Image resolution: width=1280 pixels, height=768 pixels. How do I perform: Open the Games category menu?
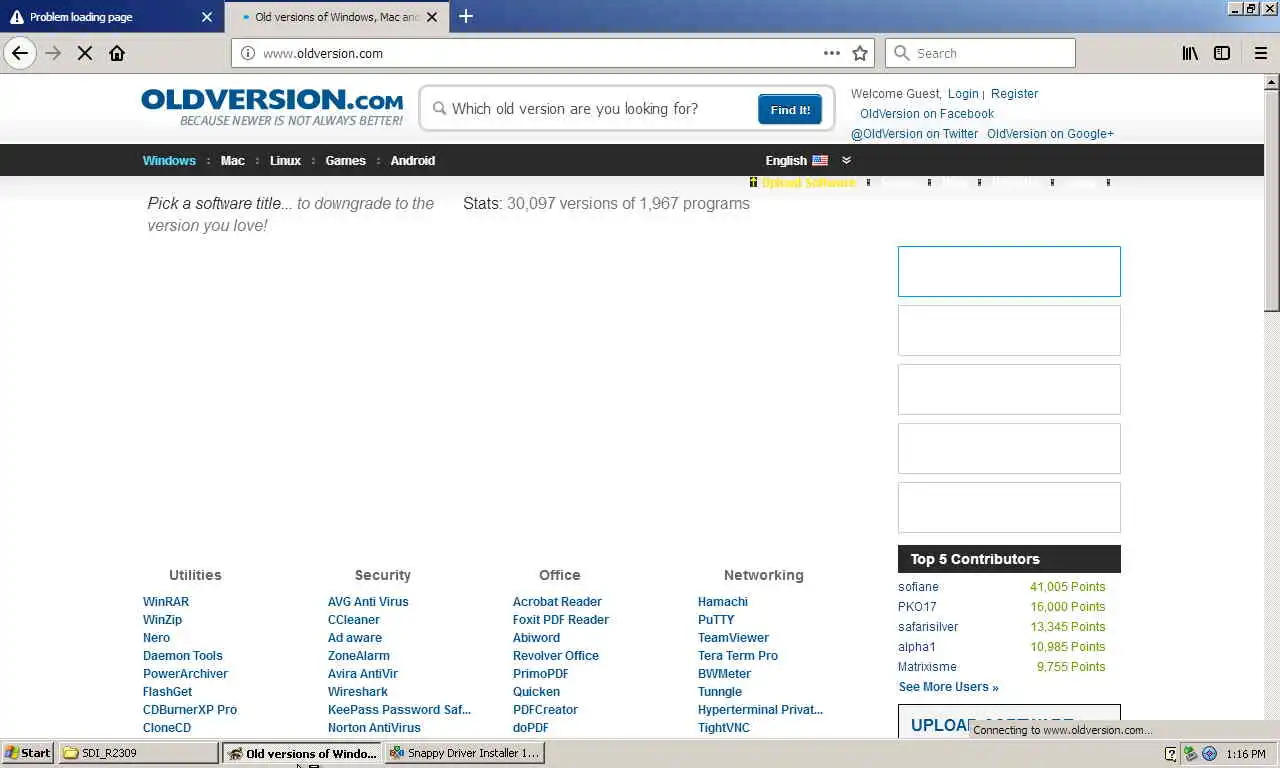[x=346, y=160]
